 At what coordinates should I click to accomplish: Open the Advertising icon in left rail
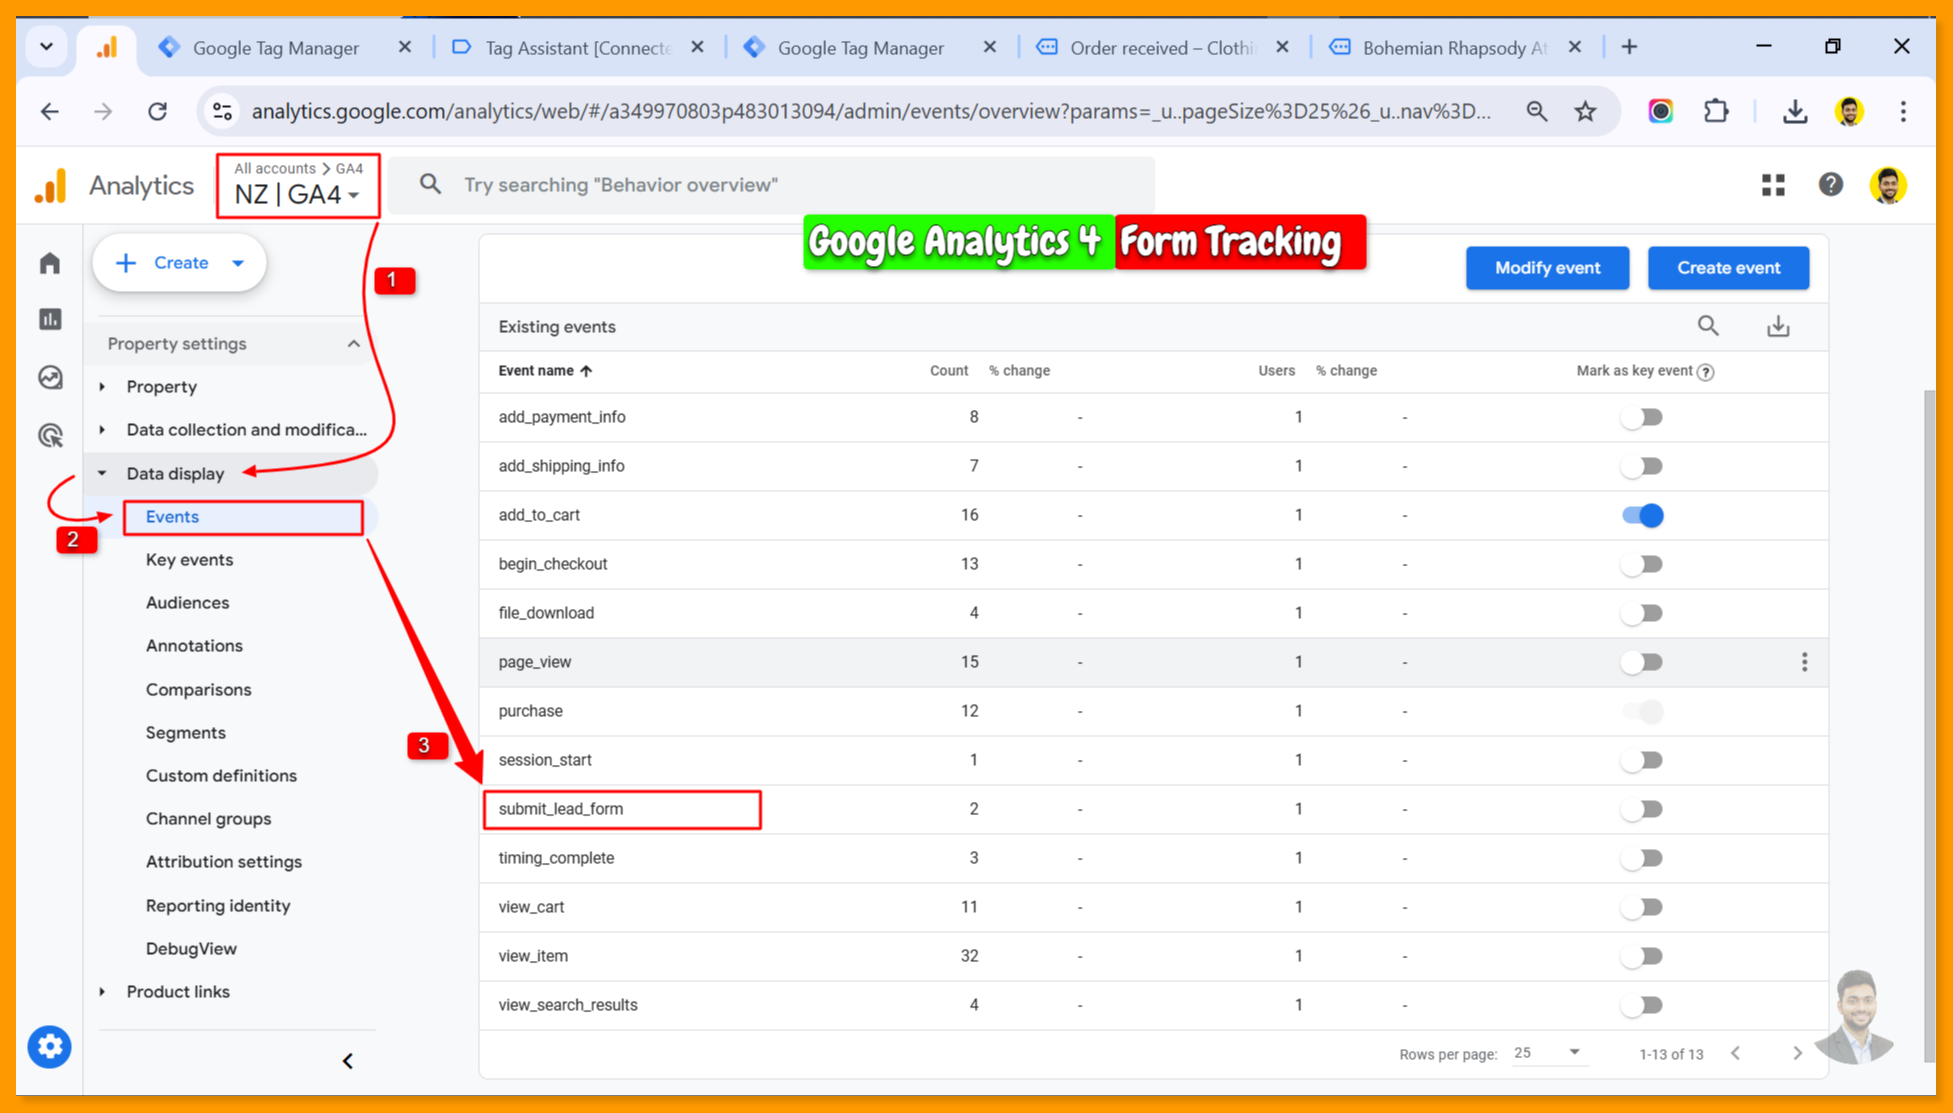(50, 435)
